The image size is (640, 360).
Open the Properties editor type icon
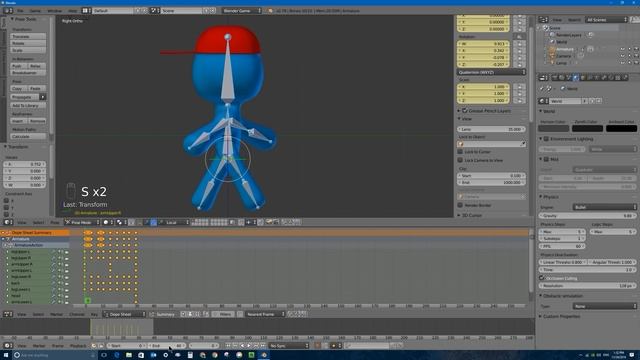click(x=543, y=78)
